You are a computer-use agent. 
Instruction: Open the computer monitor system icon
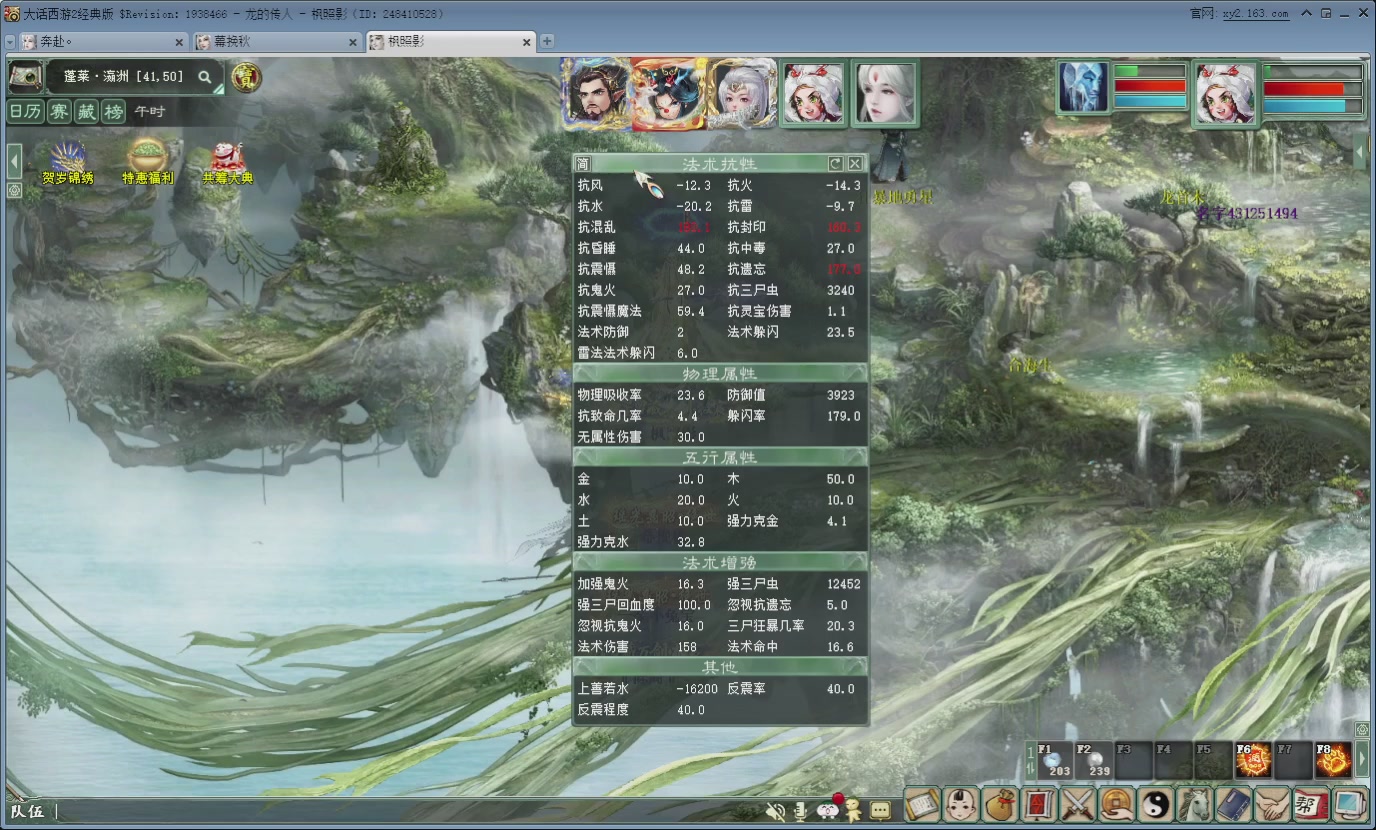click(1351, 804)
